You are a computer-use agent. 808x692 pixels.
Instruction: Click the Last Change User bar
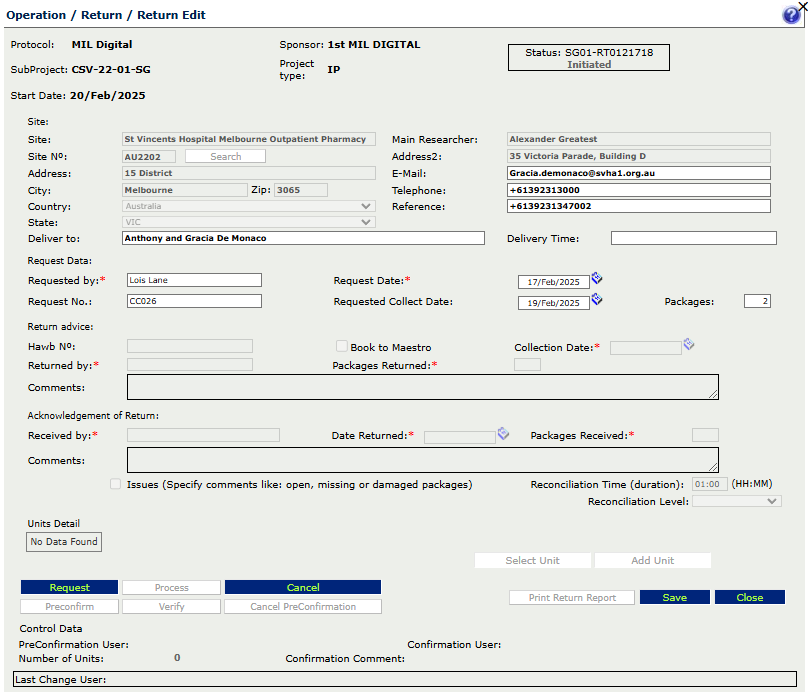[405, 679]
